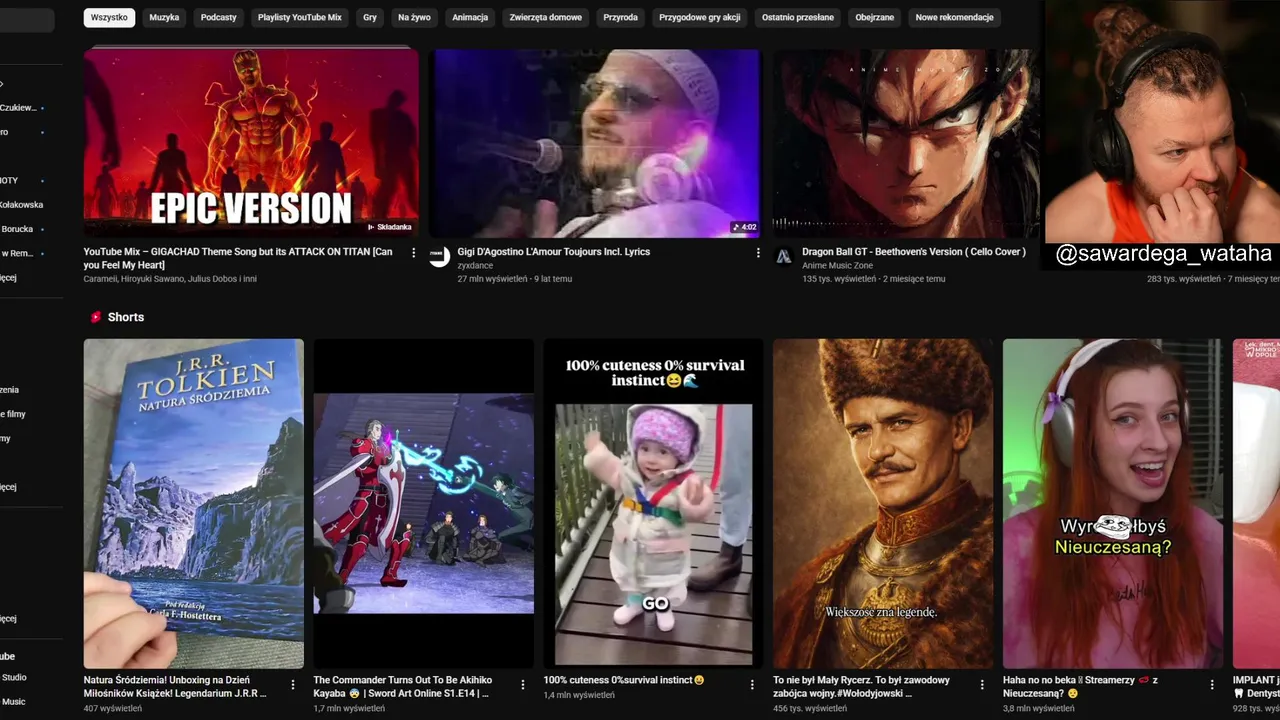Click the Anime Music Zone channel avatar
1280x720 pixels.
click(784, 257)
